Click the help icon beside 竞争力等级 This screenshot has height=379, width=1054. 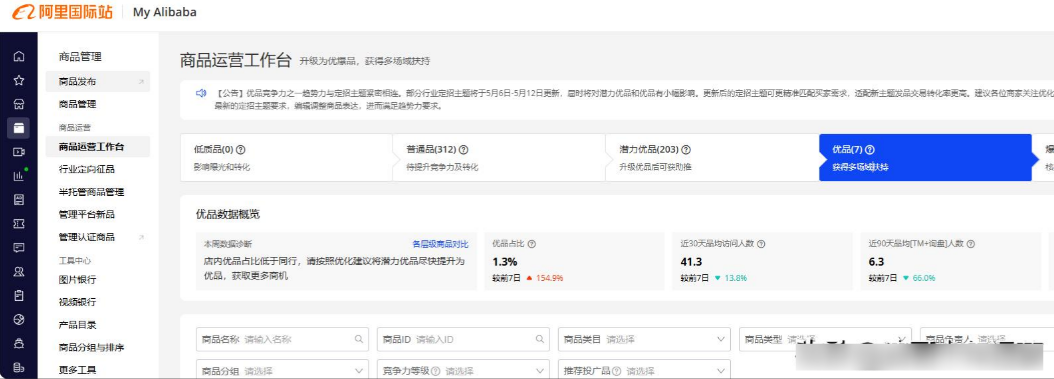tap(435, 371)
